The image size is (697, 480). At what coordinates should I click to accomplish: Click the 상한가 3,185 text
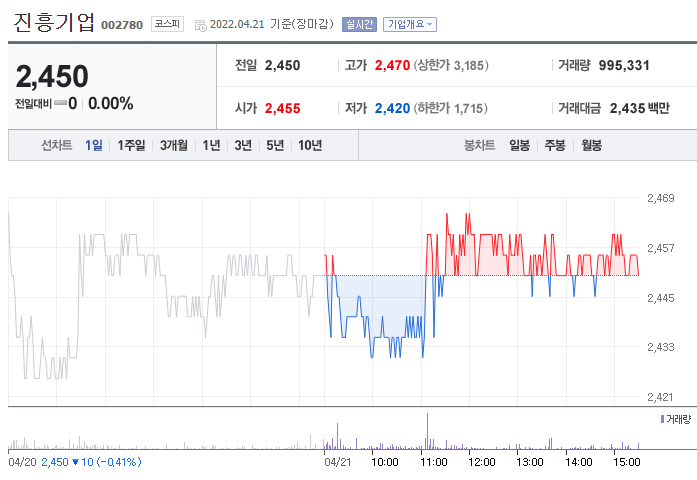click(x=451, y=65)
